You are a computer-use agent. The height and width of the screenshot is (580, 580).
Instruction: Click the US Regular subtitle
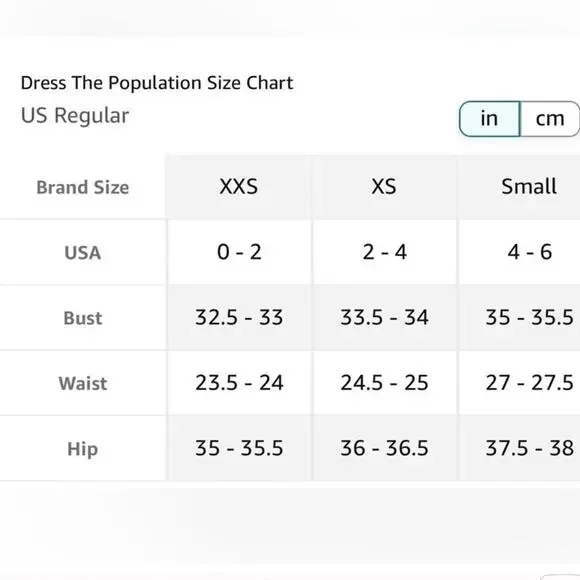(75, 115)
